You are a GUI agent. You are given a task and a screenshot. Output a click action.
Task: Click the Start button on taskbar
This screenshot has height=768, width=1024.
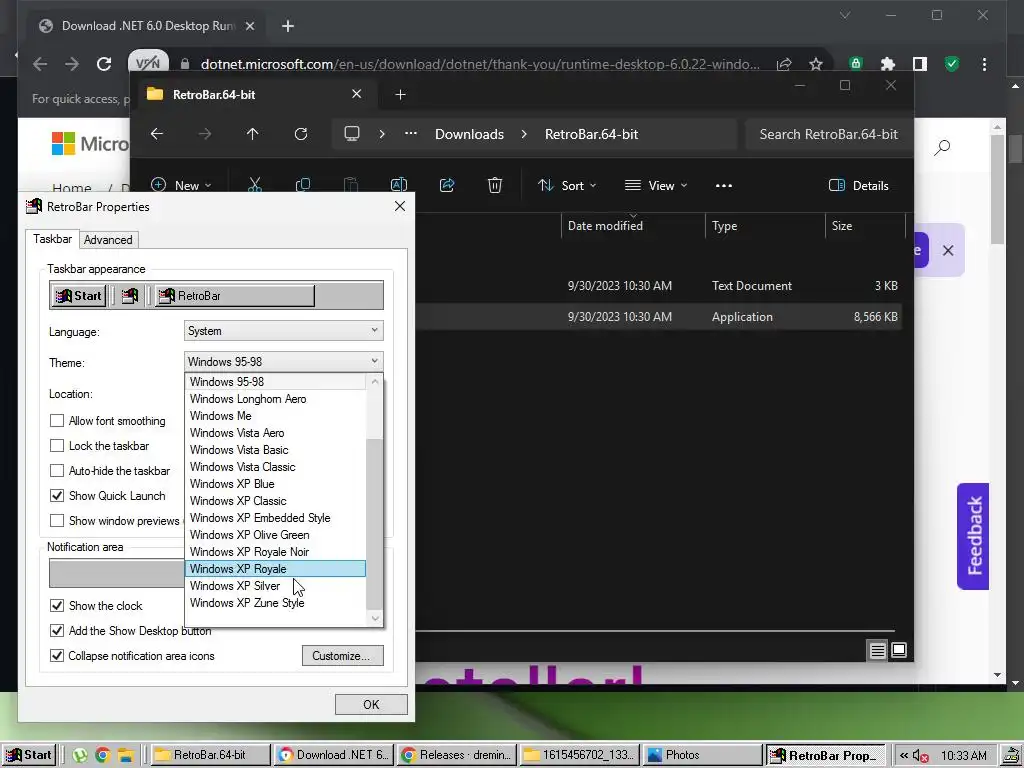coord(29,755)
